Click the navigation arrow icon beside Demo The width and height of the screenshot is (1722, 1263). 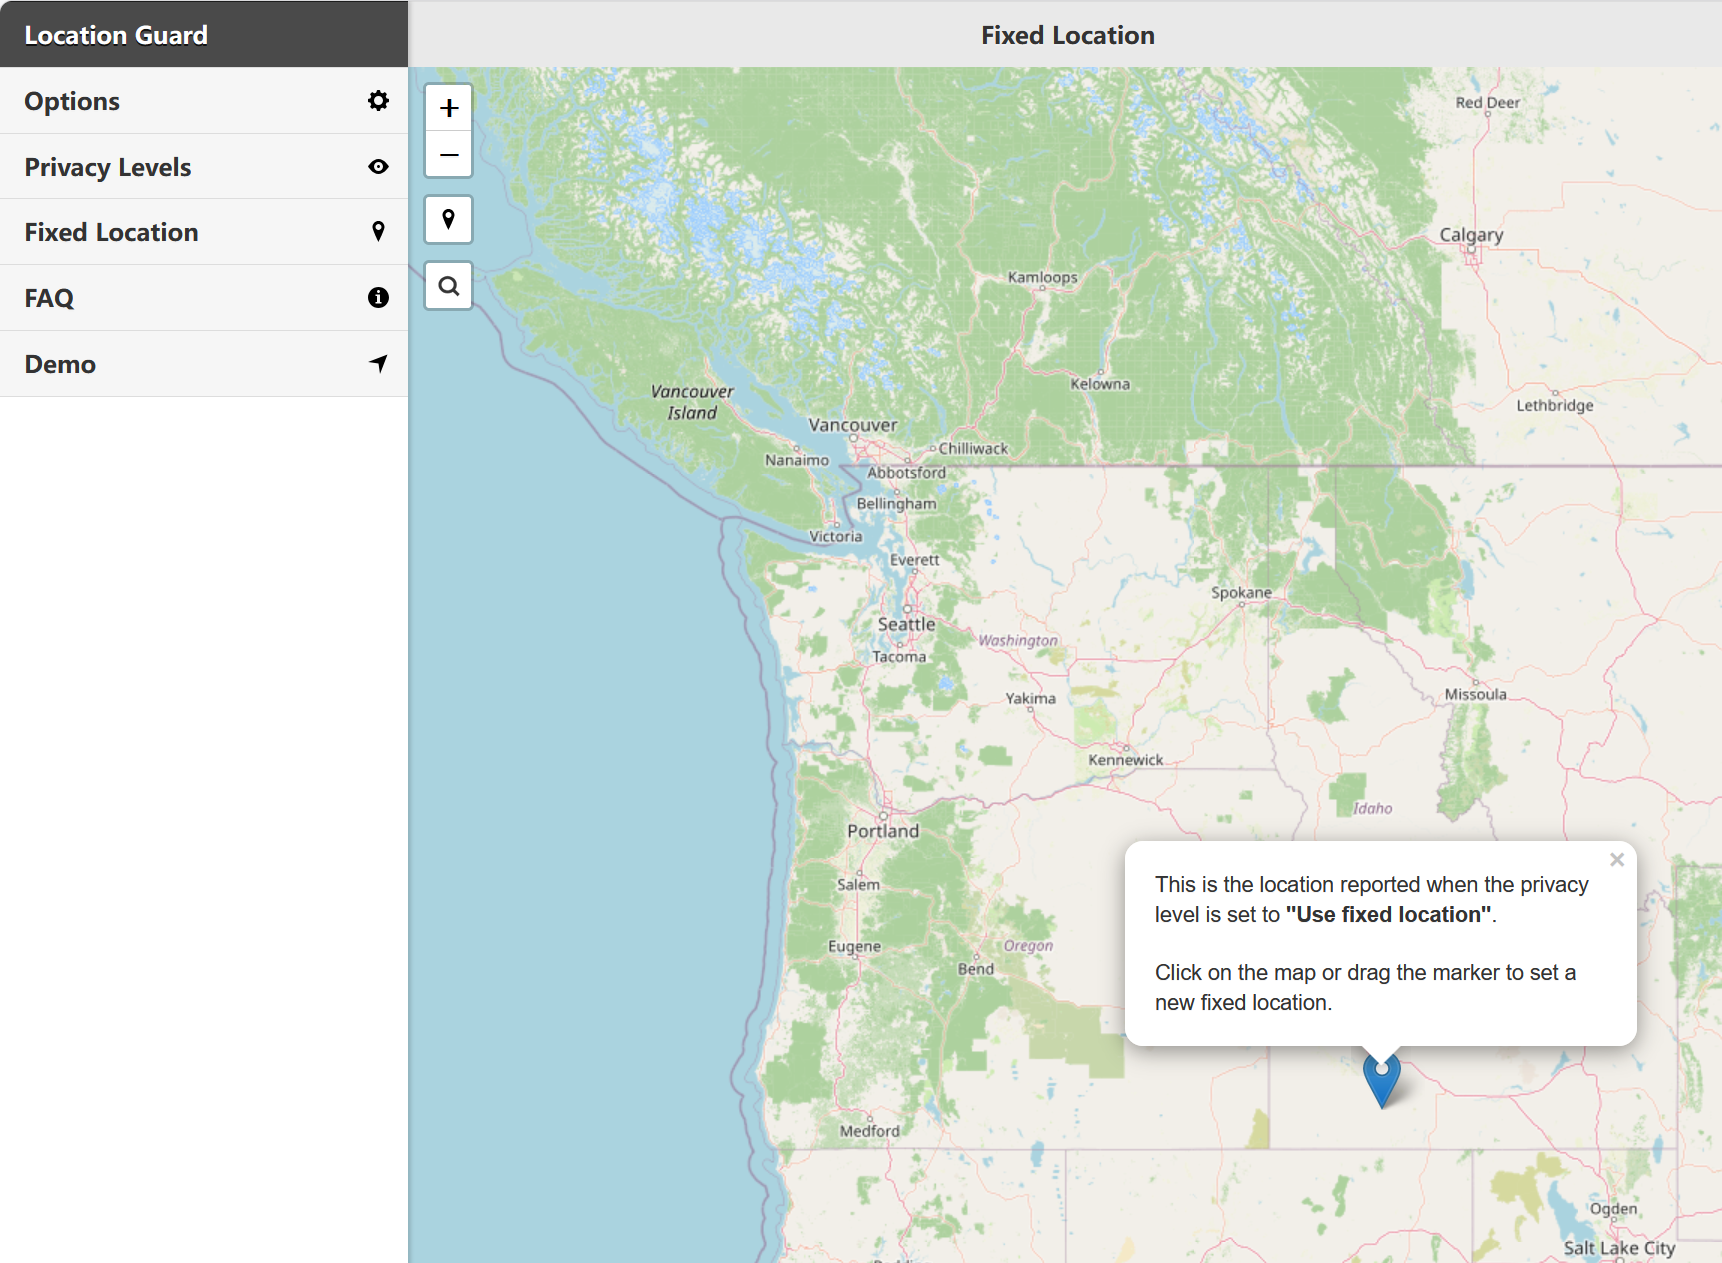coord(378,364)
